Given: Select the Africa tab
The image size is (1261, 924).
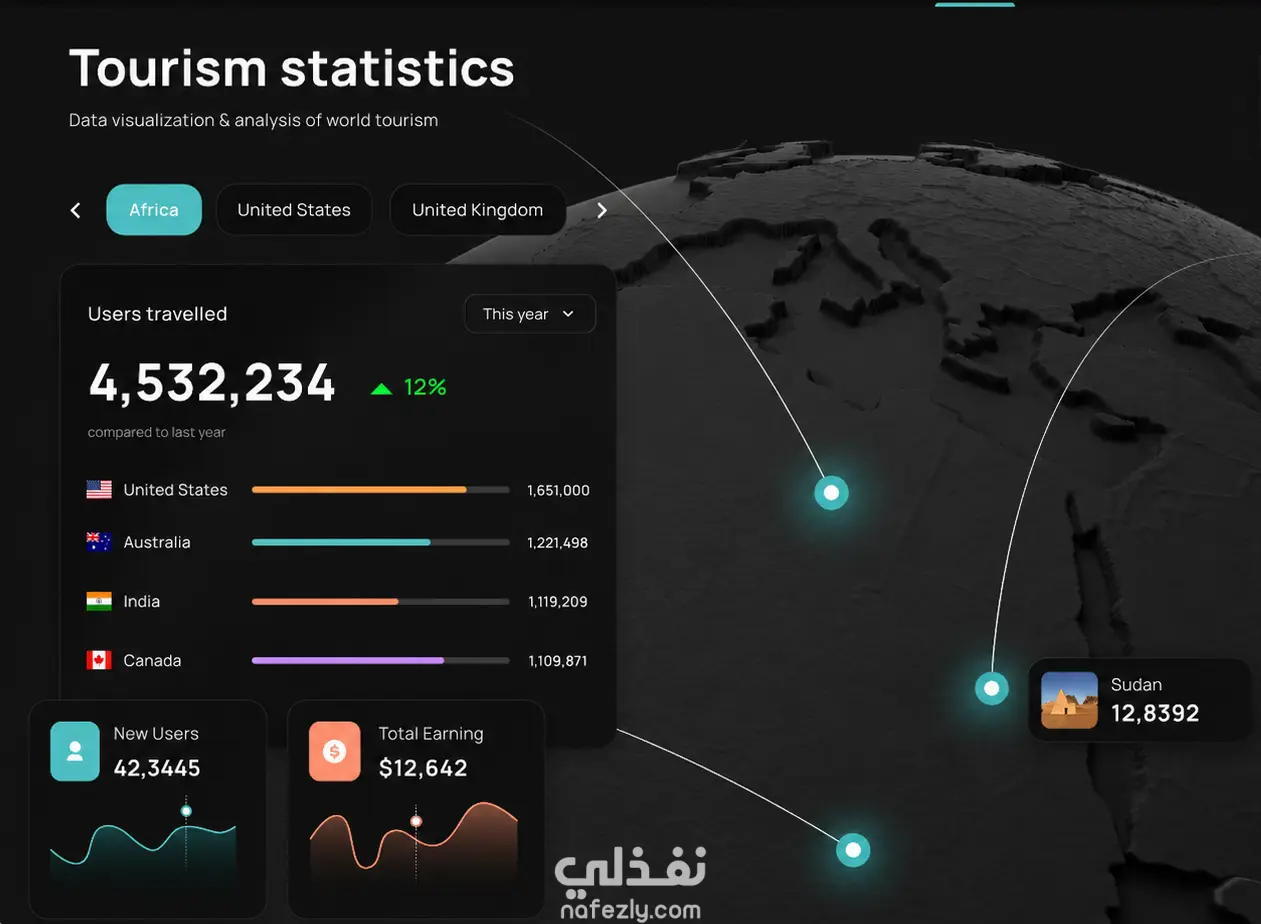Looking at the screenshot, I should tap(154, 210).
